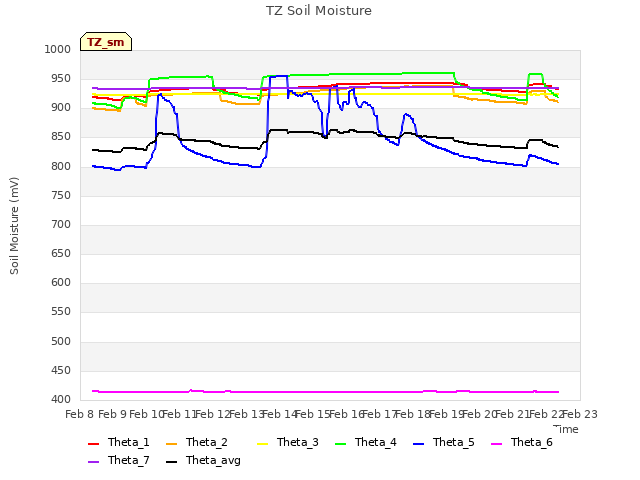Click the blue Theta_5 legend swatch
The height and width of the screenshot is (480, 640).
(x=418, y=444)
